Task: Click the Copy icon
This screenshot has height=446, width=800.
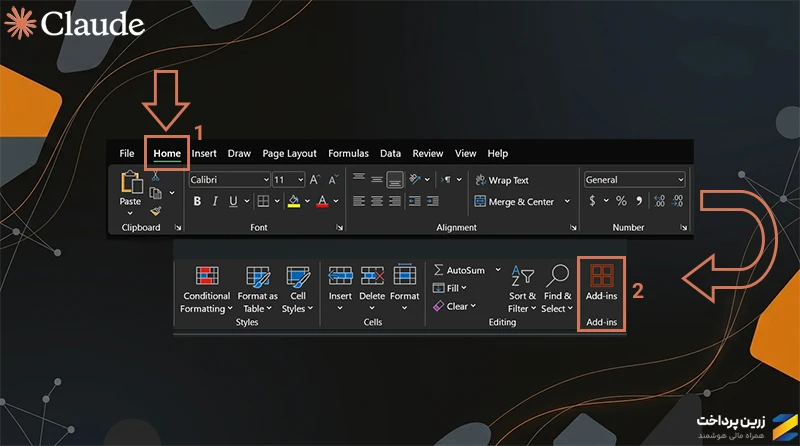Action: (156, 193)
